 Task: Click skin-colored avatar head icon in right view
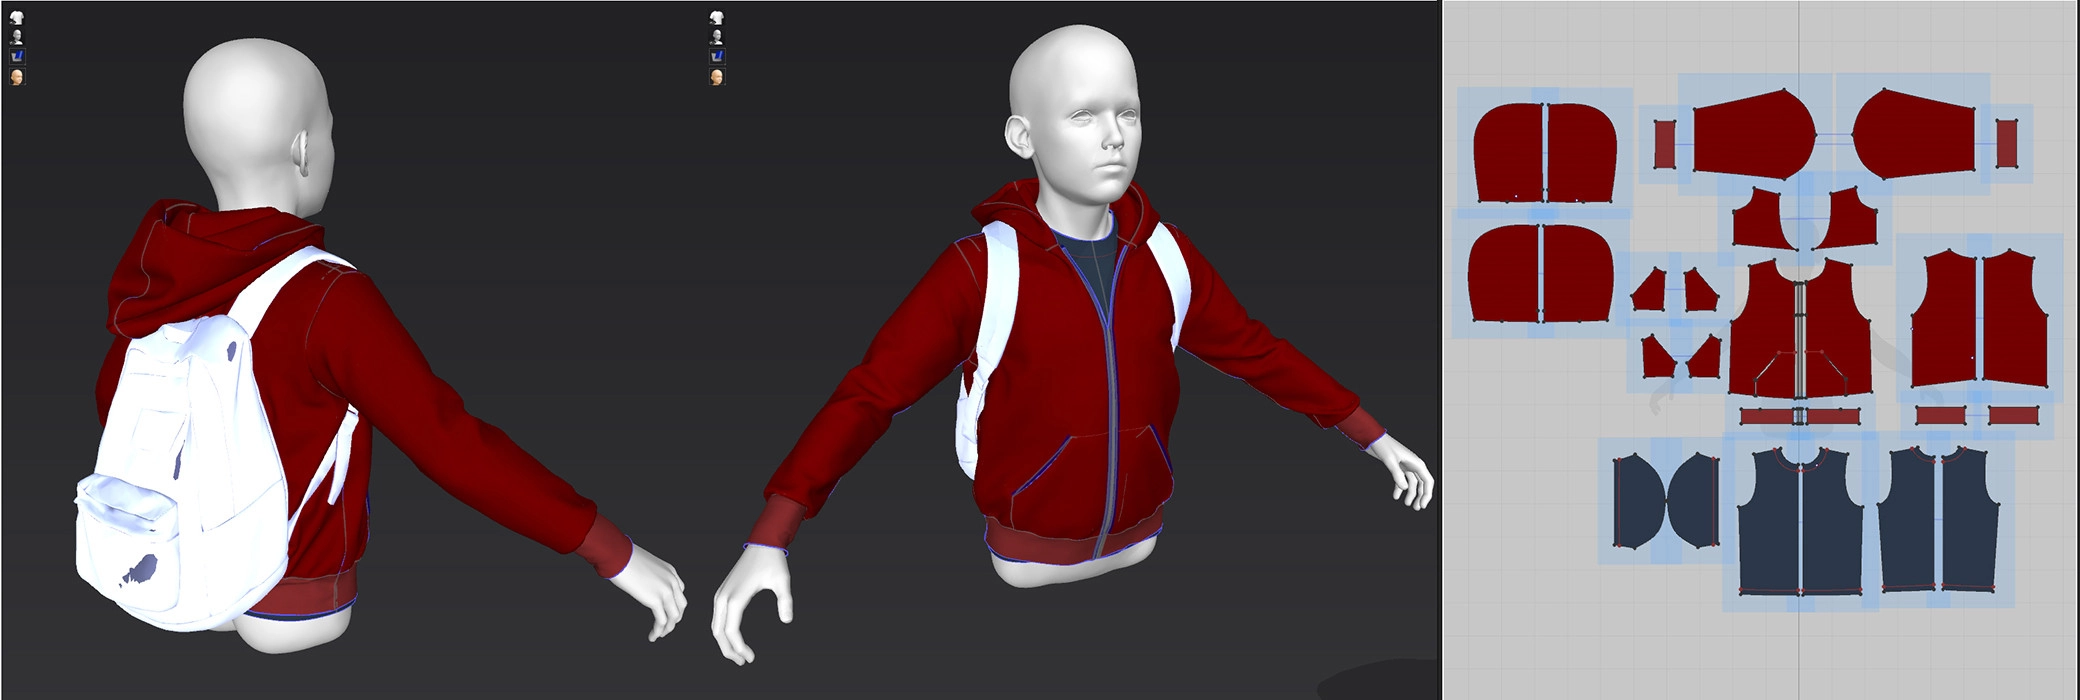click(x=716, y=77)
